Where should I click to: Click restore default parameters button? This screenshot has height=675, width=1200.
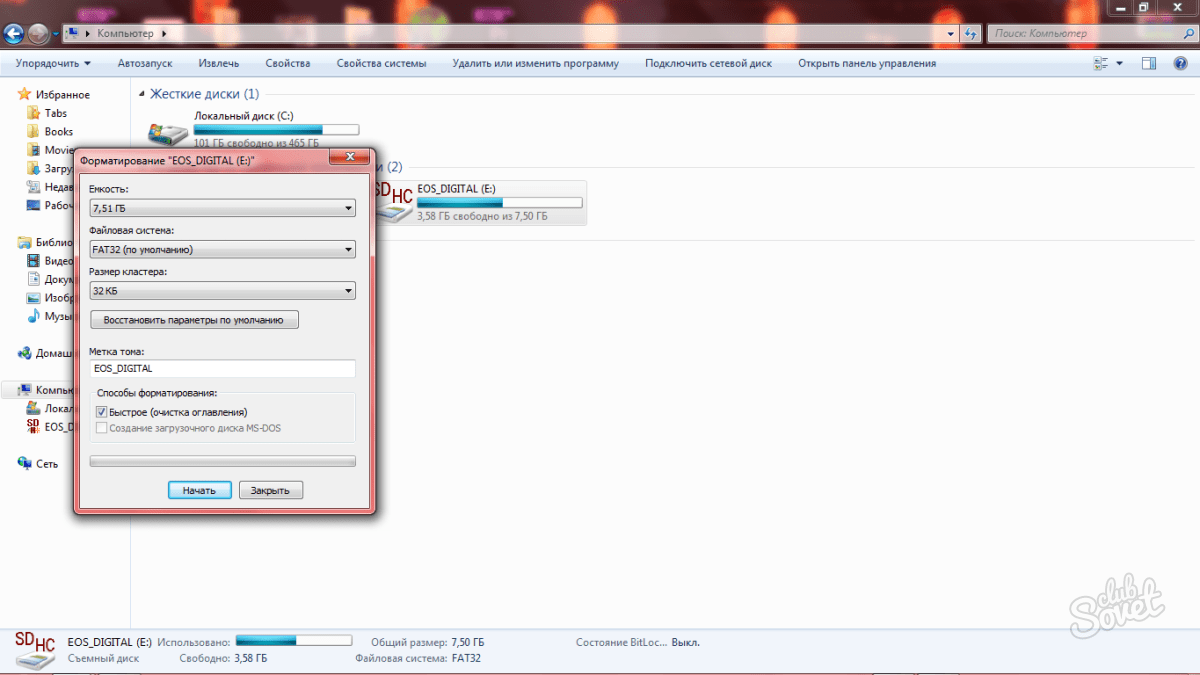pos(194,321)
